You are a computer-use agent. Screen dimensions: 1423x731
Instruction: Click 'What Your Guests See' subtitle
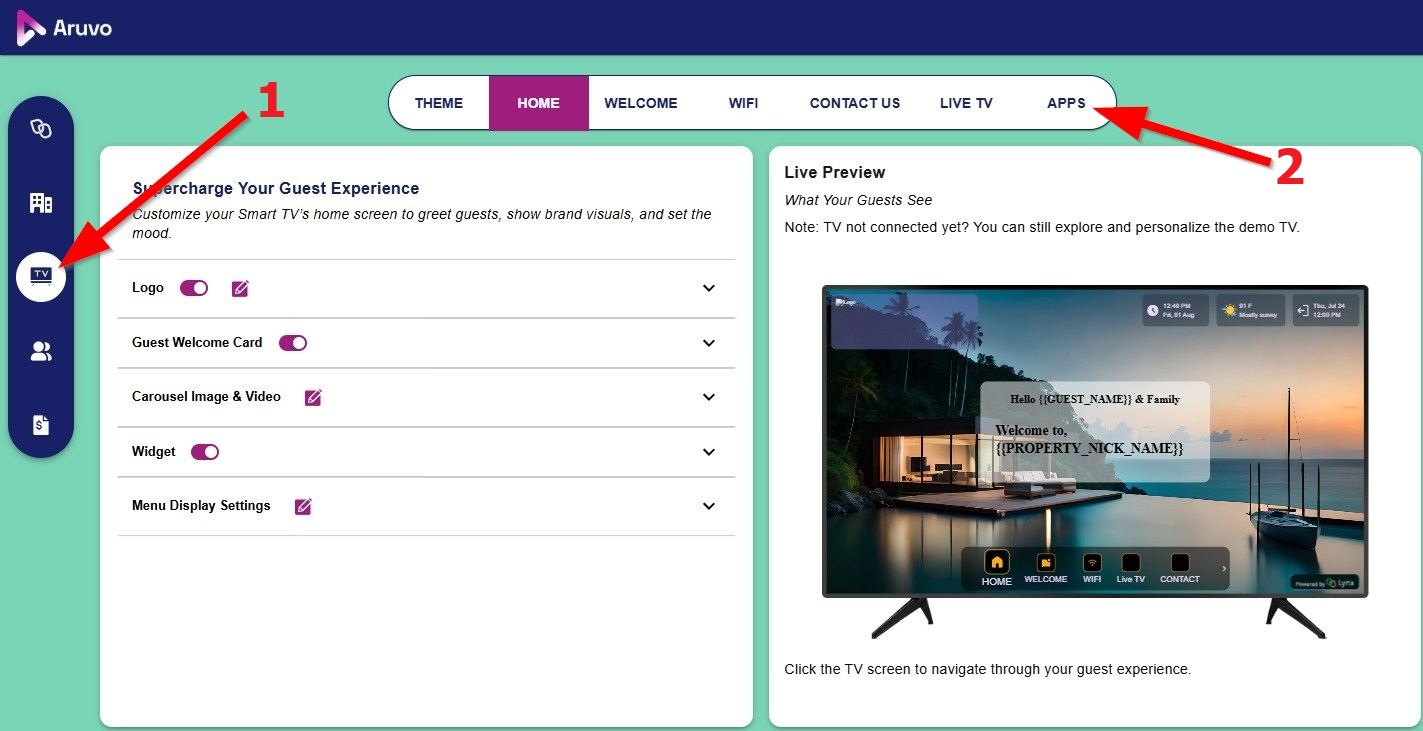tap(858, 200)
